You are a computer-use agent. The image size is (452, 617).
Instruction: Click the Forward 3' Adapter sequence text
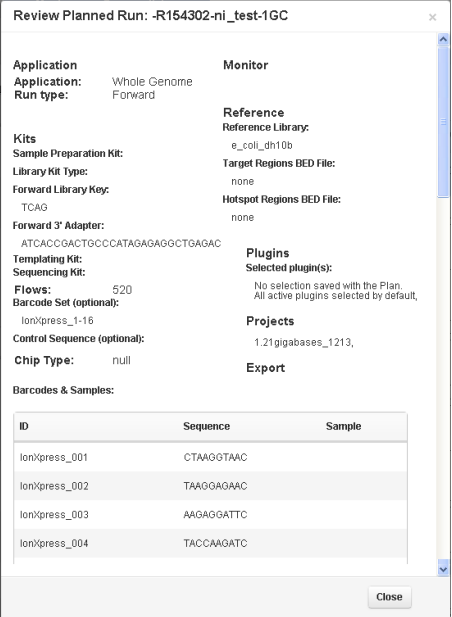click(x=121, y=244)
